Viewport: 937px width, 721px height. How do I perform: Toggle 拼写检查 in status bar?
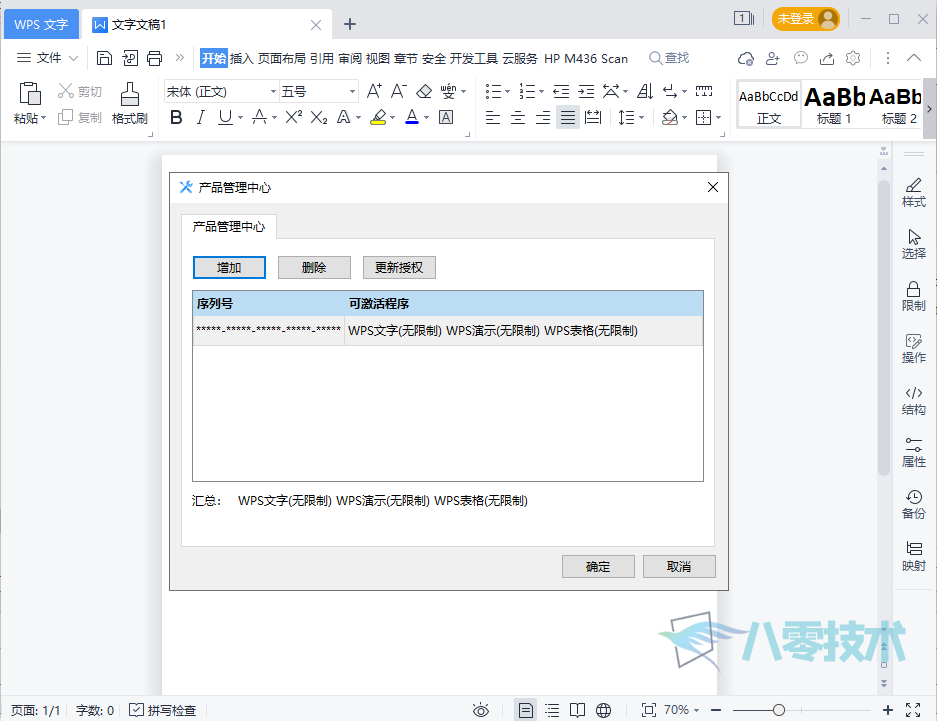(x=163, y=710)
